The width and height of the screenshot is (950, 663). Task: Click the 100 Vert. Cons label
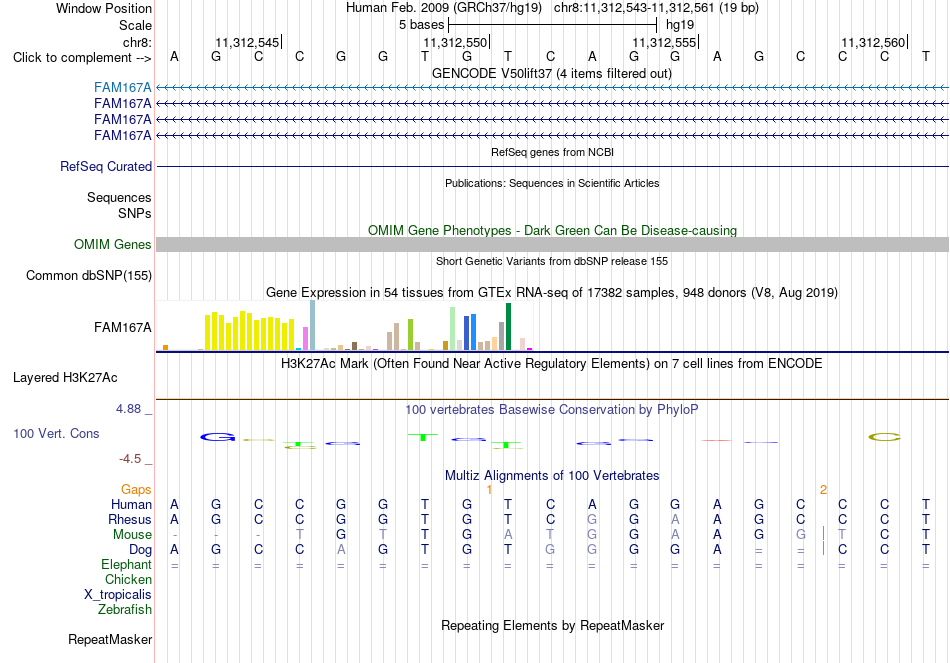tap(56, 433)
